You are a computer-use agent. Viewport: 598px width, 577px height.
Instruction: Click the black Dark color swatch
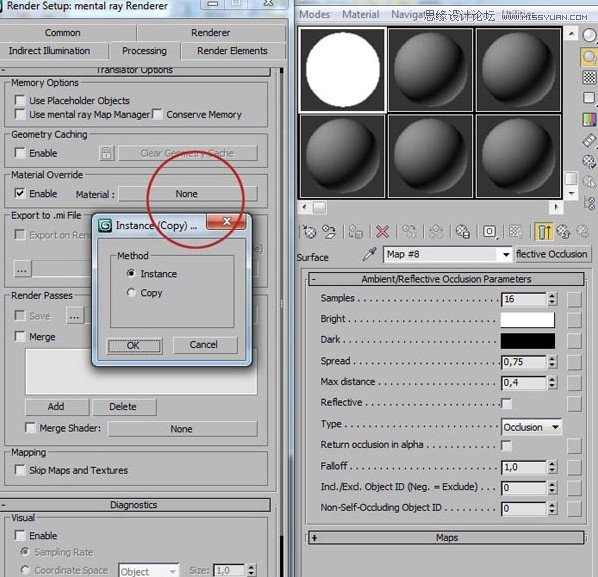[527, 341]
